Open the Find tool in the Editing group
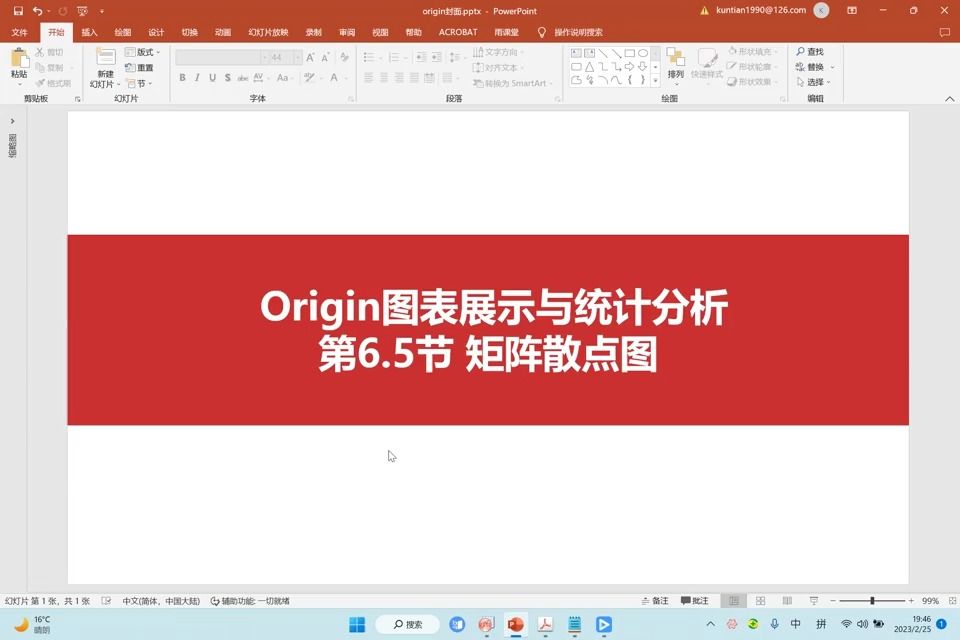Image resolution: width=960 pixels, height=640 pixels. point(811,50)
